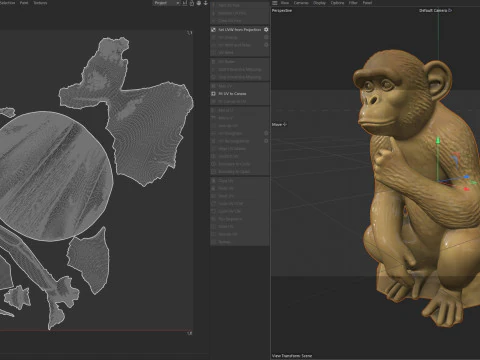Open the viewport hamburger menu icon
This screenshot has width=480, height=360.
(x=275, y=3)
